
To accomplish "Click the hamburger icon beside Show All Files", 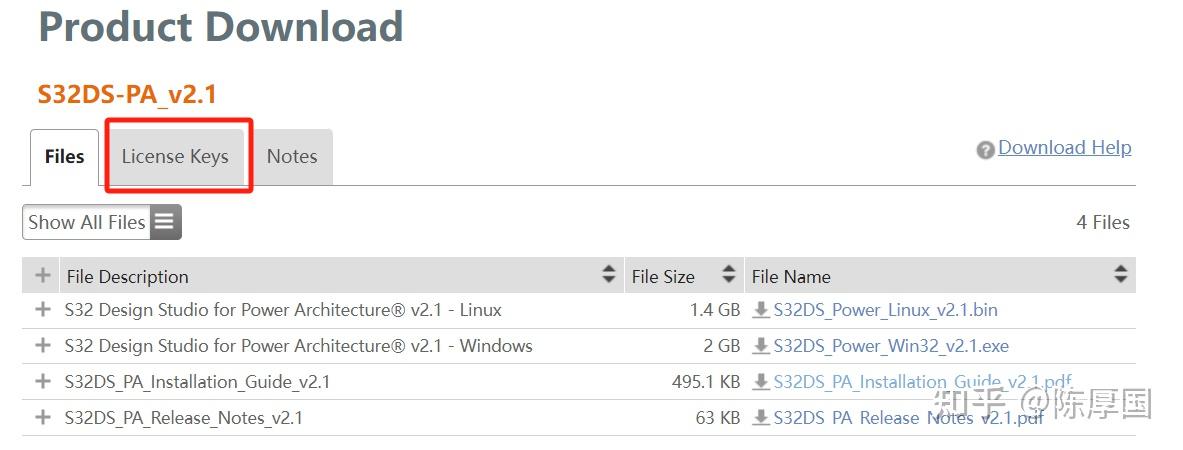I will (165, 222).
